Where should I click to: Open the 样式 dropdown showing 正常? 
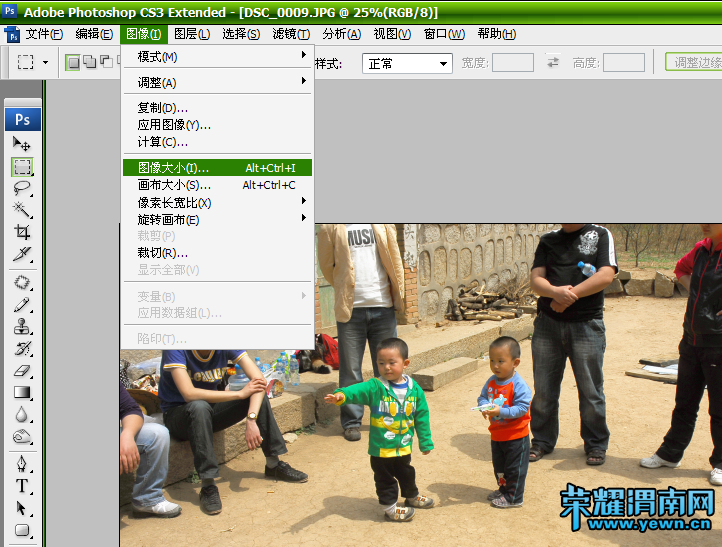[408, 63]
